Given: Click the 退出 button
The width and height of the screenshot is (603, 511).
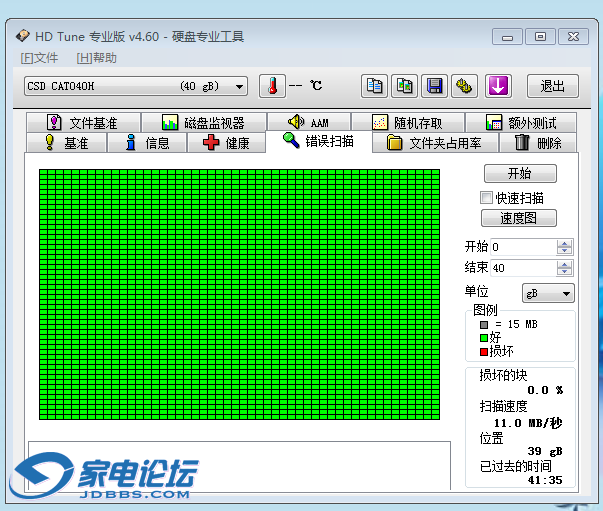Looking at the screenshot, I should [x=553, y=86].
